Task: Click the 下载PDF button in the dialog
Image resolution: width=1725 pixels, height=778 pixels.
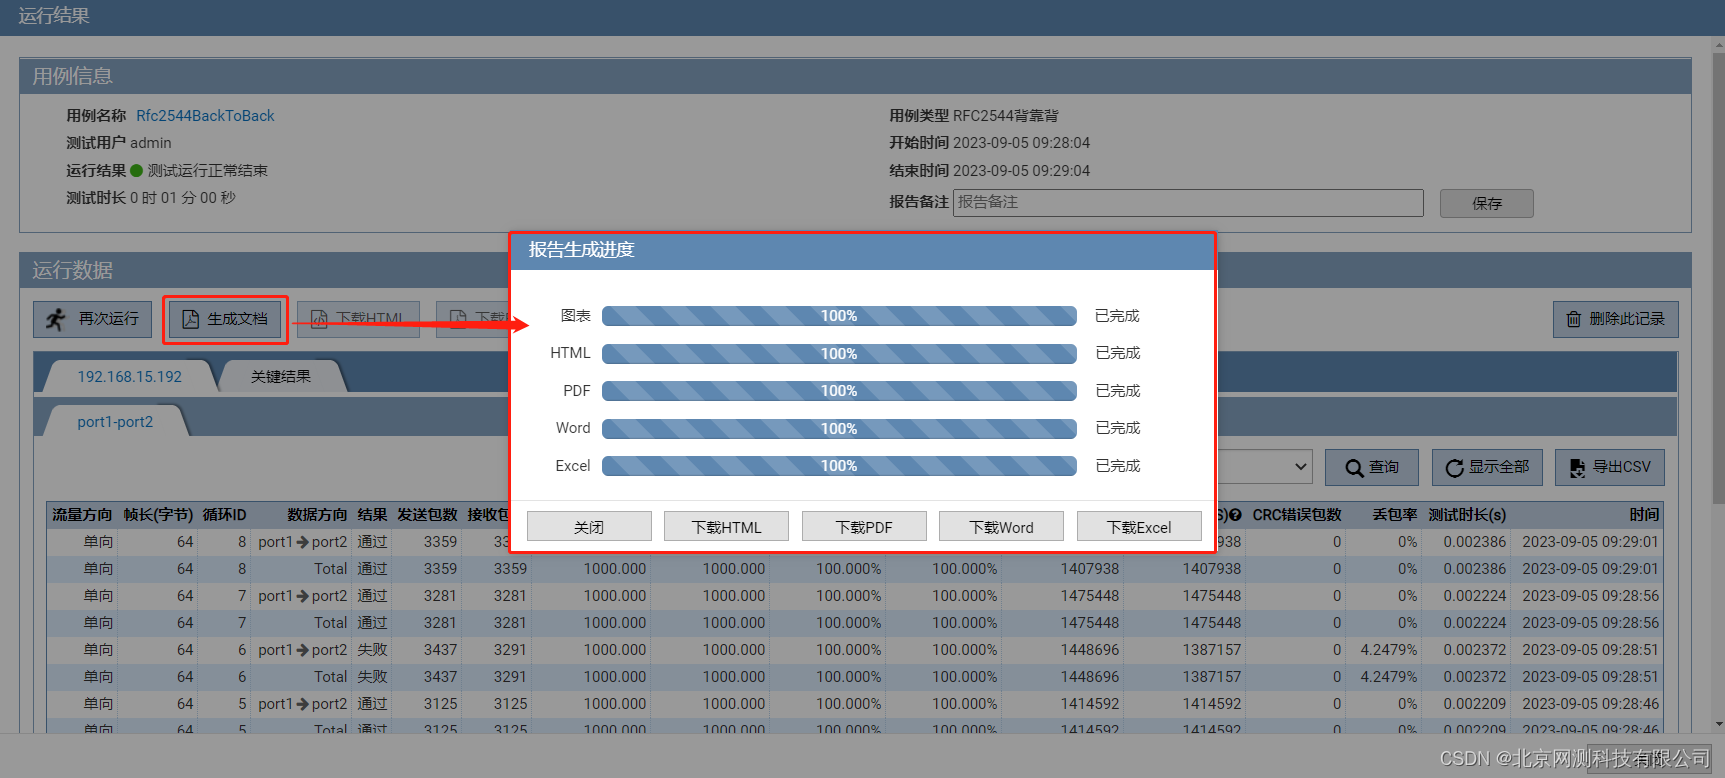Action: 864,527
